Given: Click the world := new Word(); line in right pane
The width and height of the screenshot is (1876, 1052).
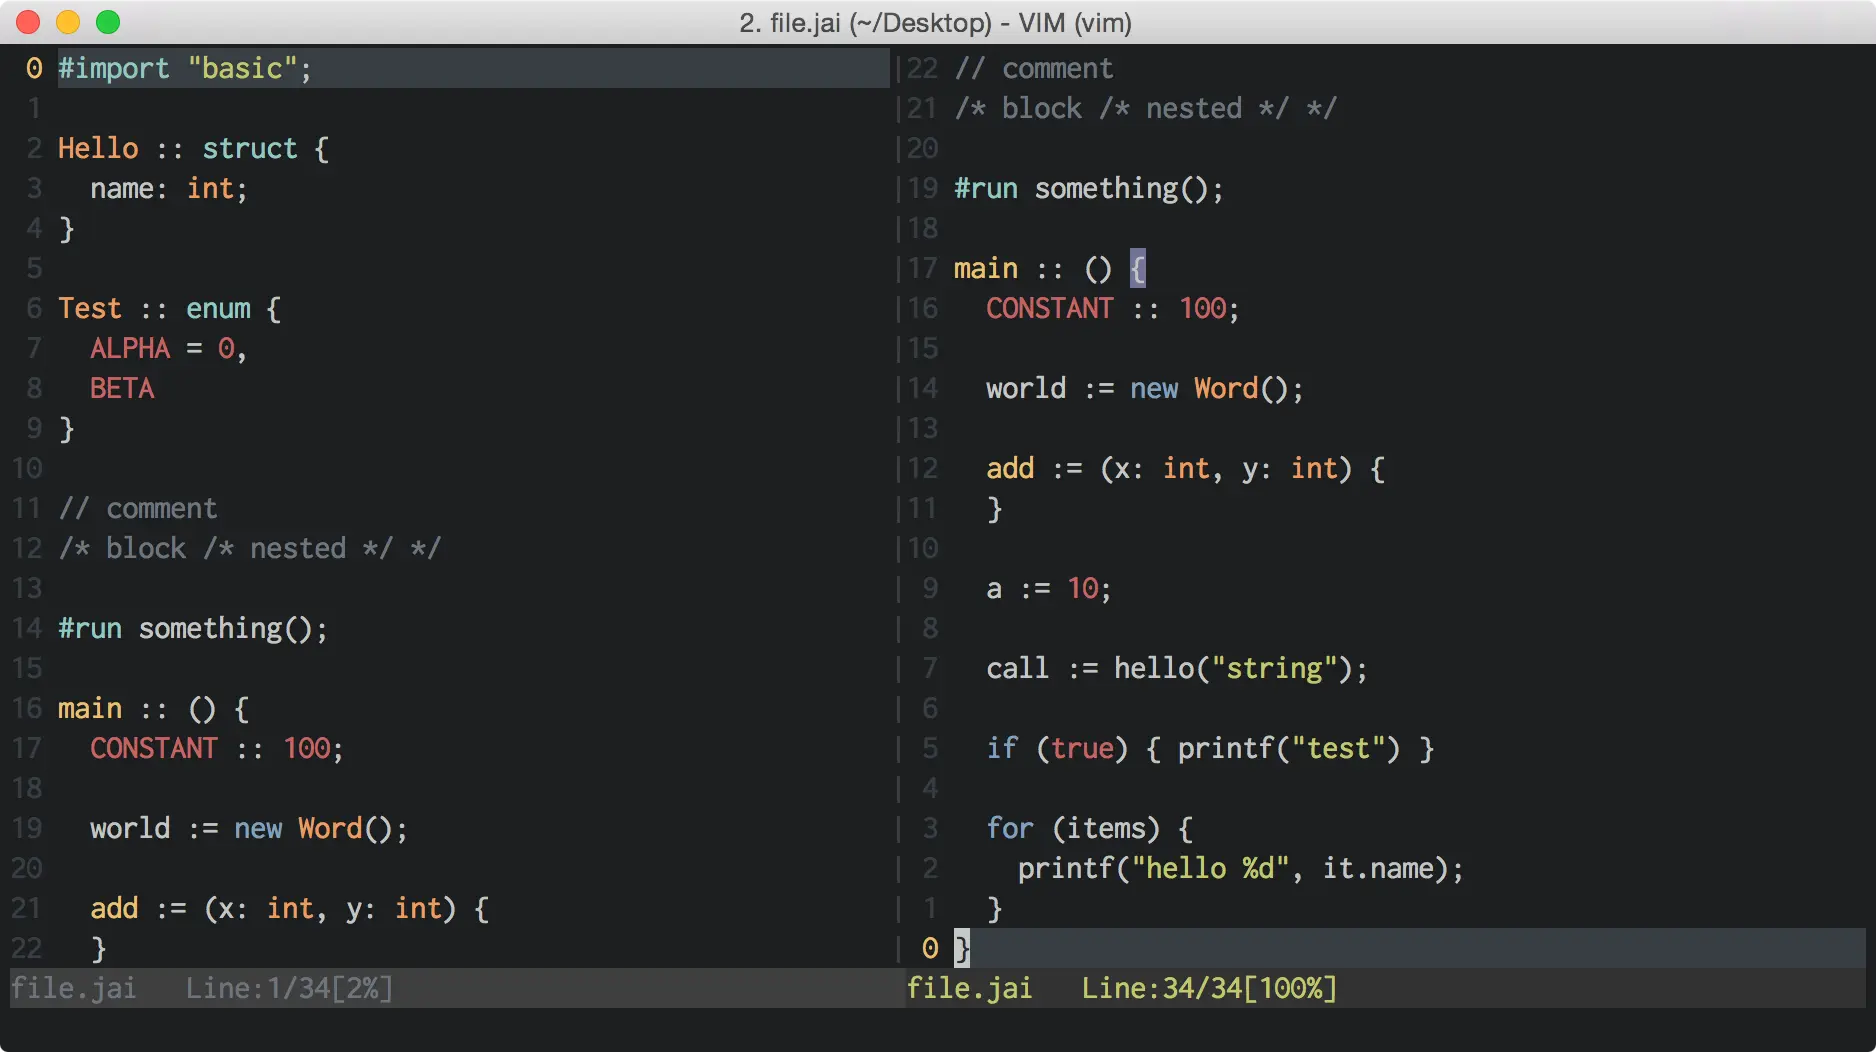Looking at the screenshot, I should pyautogui.click(x=1143, y=388).
